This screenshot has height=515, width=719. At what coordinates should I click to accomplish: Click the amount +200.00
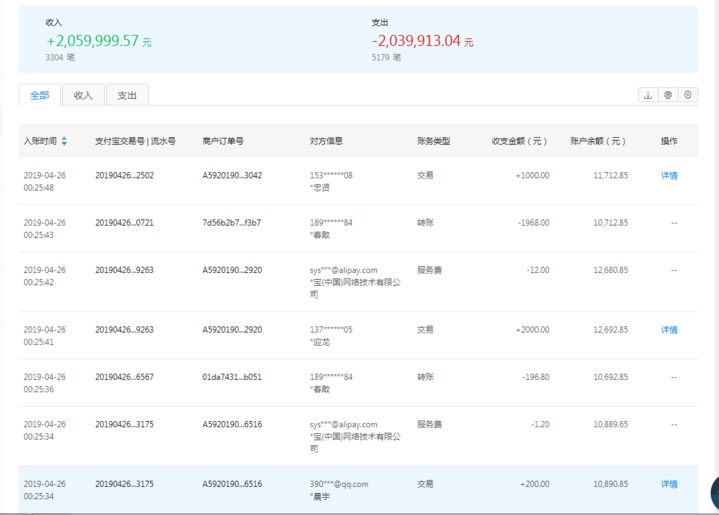(x=535, y=484)
